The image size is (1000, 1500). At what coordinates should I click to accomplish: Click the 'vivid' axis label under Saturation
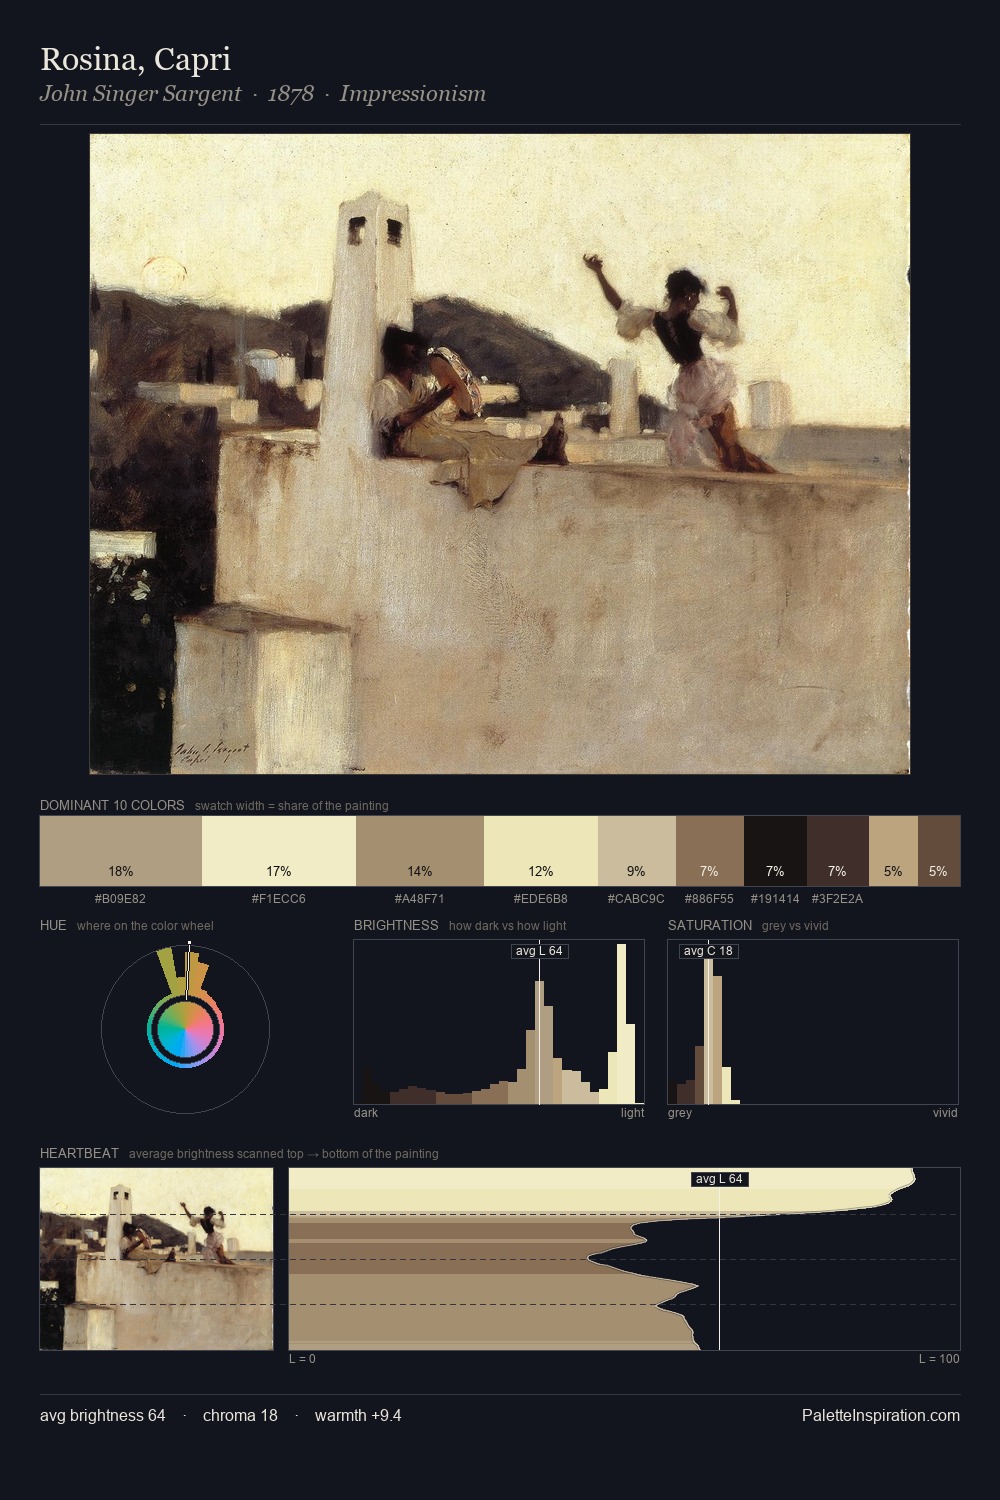tap(945, 1113)
